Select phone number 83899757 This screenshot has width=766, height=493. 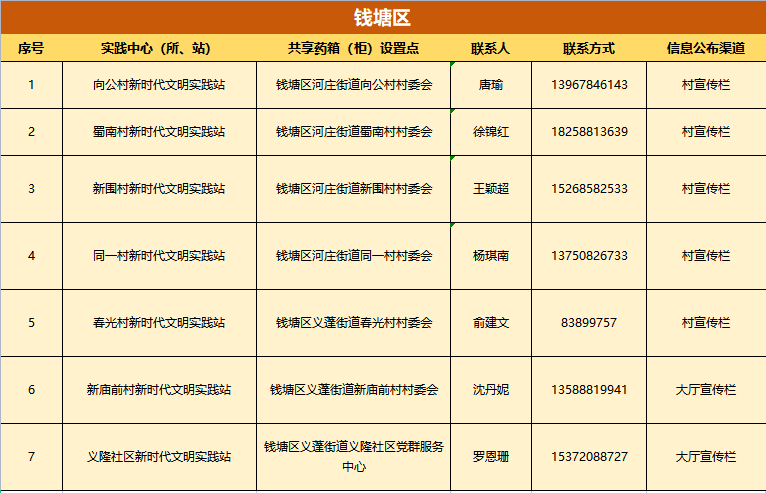589,323
